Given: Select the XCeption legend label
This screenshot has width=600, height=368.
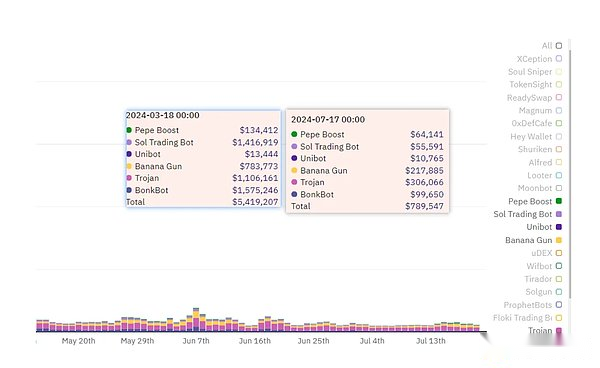Looking at the screenshot, I should 534,59.
